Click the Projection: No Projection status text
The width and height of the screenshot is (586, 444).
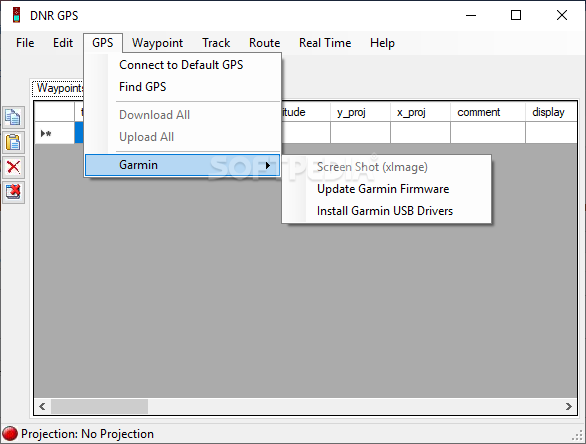pos(87,434)
